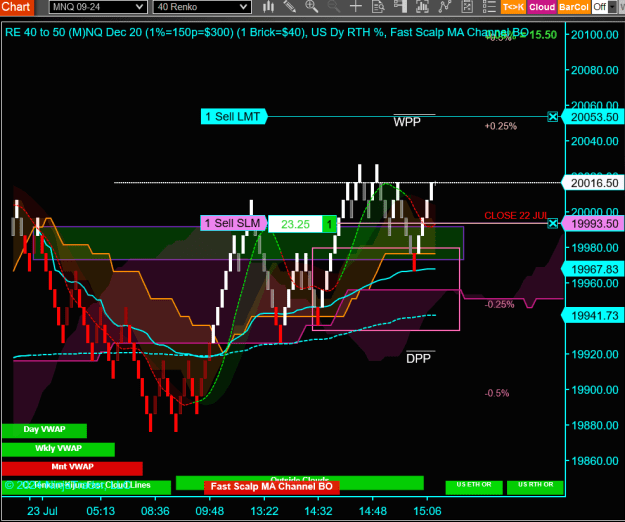Activate the crosshair cursor tool
625x522 pixels.
(356, 6)
